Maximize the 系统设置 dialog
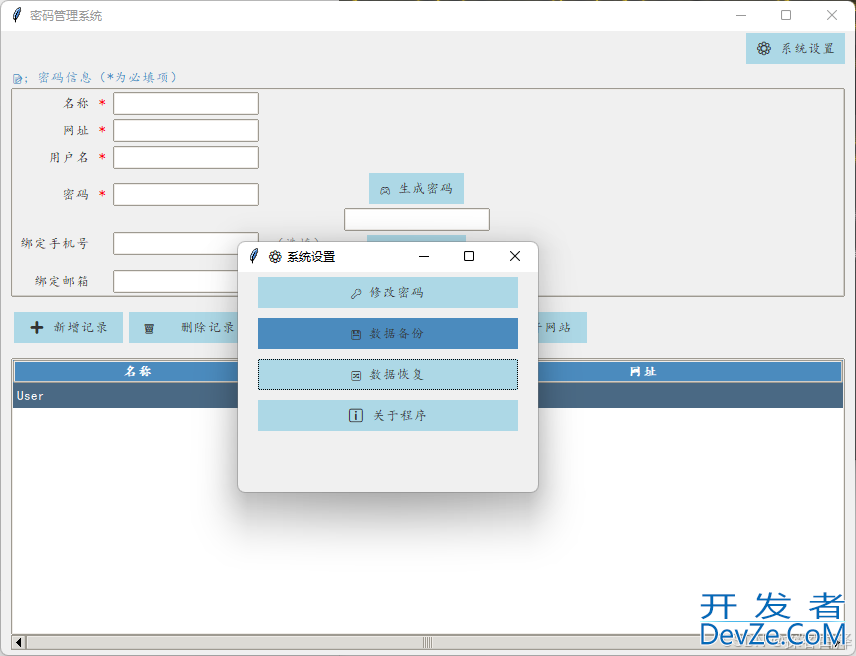856x656 pixels. (x=469, y=256)
